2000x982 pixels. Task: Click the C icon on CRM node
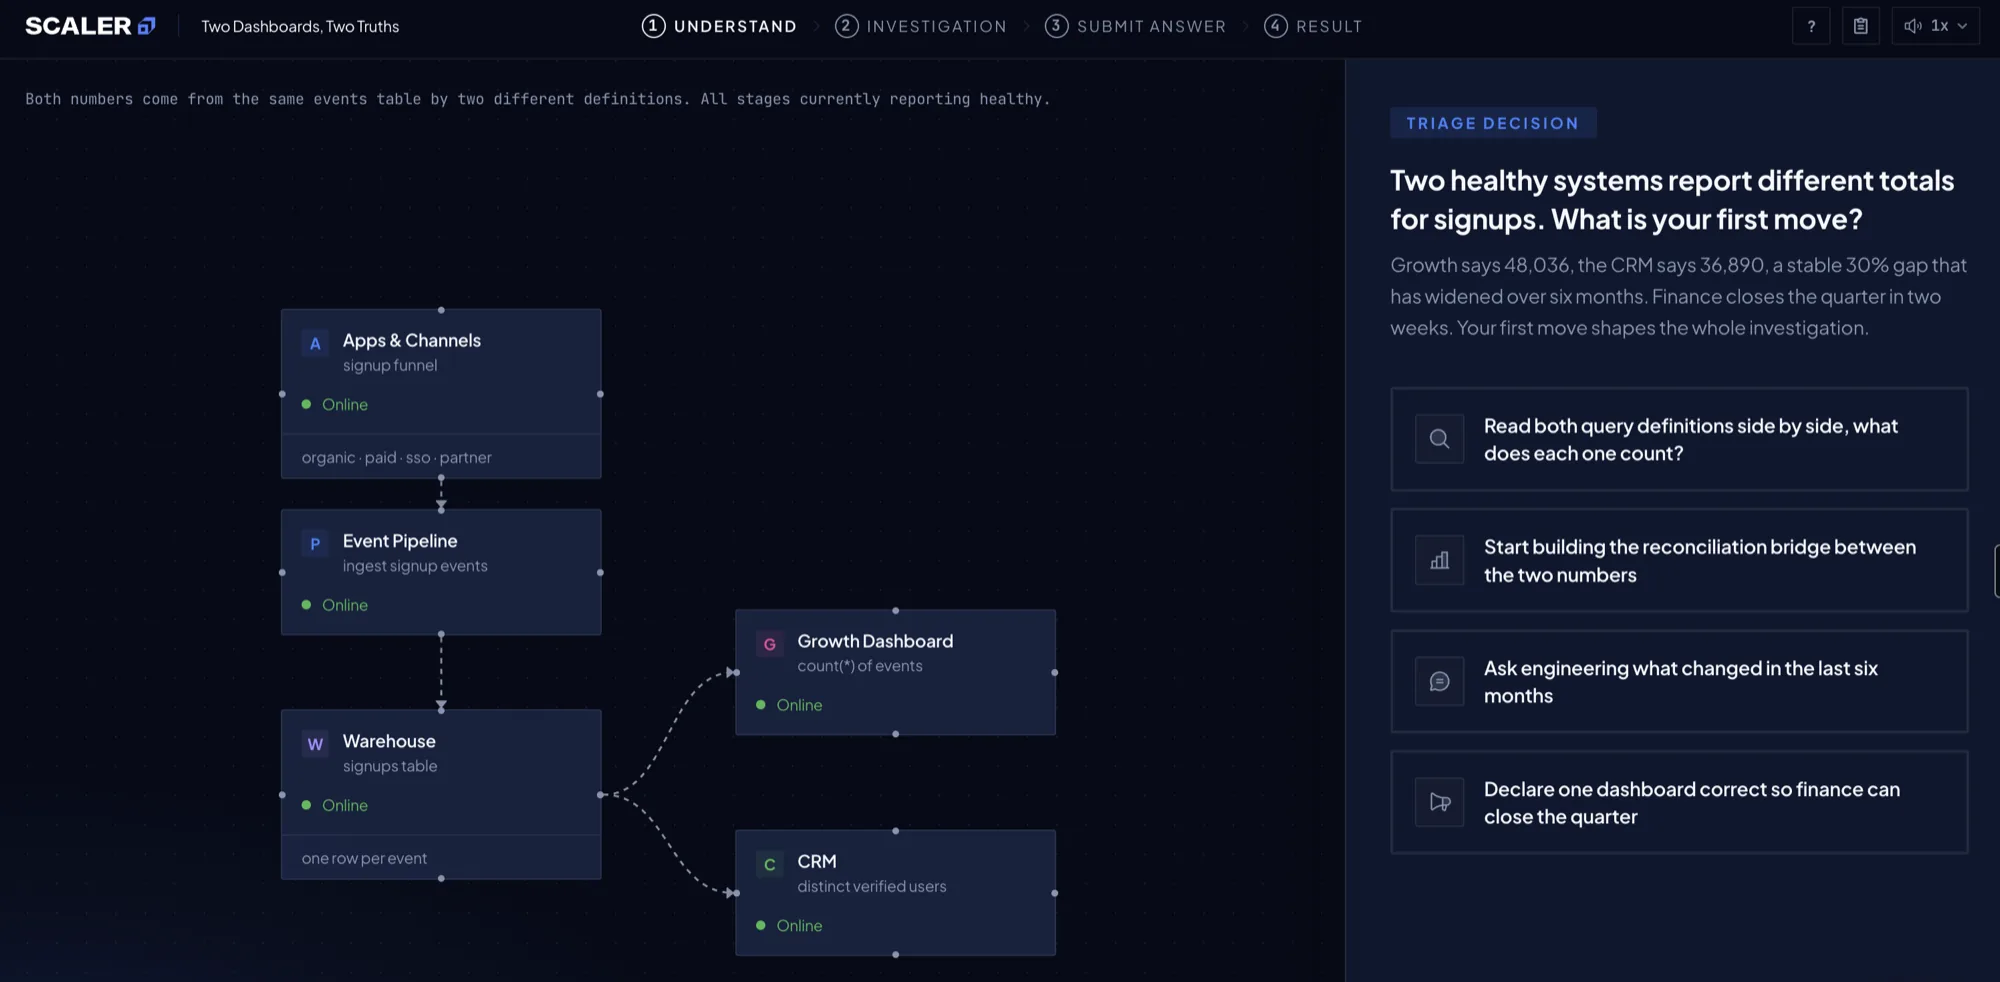[x=769, y=864]
